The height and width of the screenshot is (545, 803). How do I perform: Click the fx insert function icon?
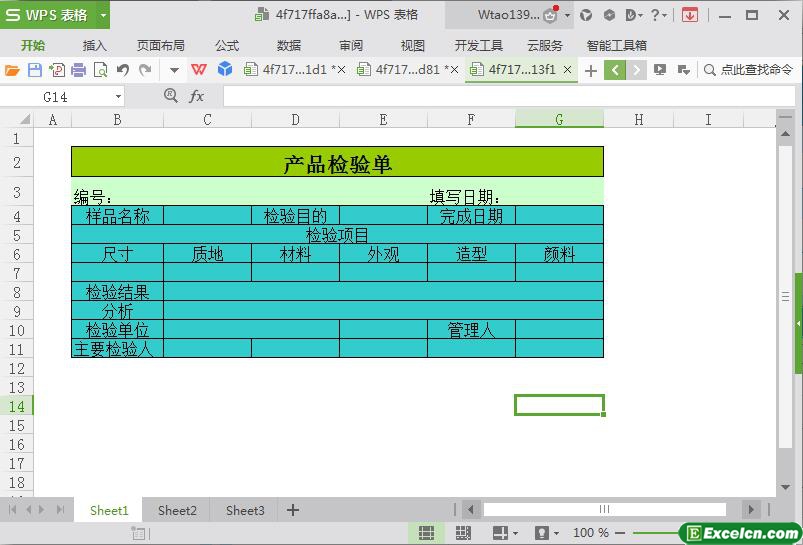point(197,96)
